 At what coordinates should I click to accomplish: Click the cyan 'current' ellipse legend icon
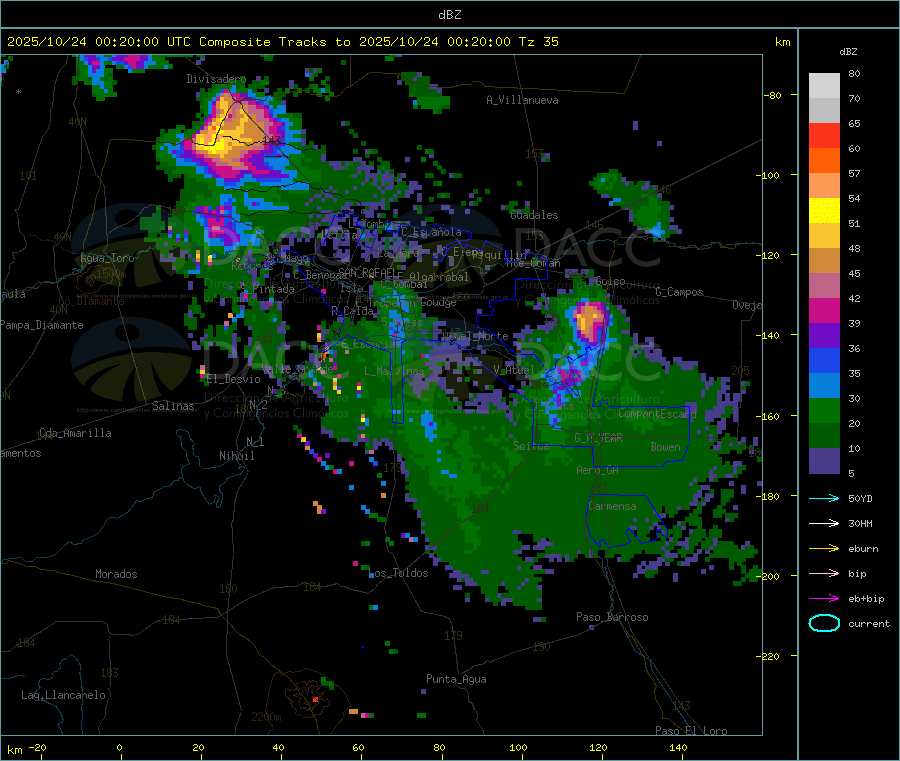[x=824, y=623]
